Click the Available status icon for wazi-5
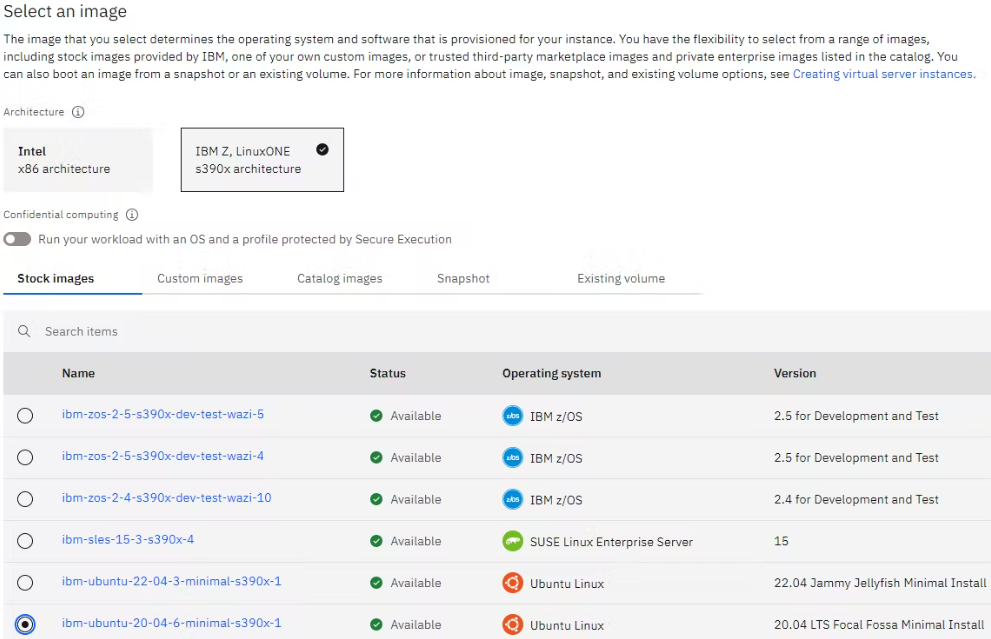 [376, 416]
